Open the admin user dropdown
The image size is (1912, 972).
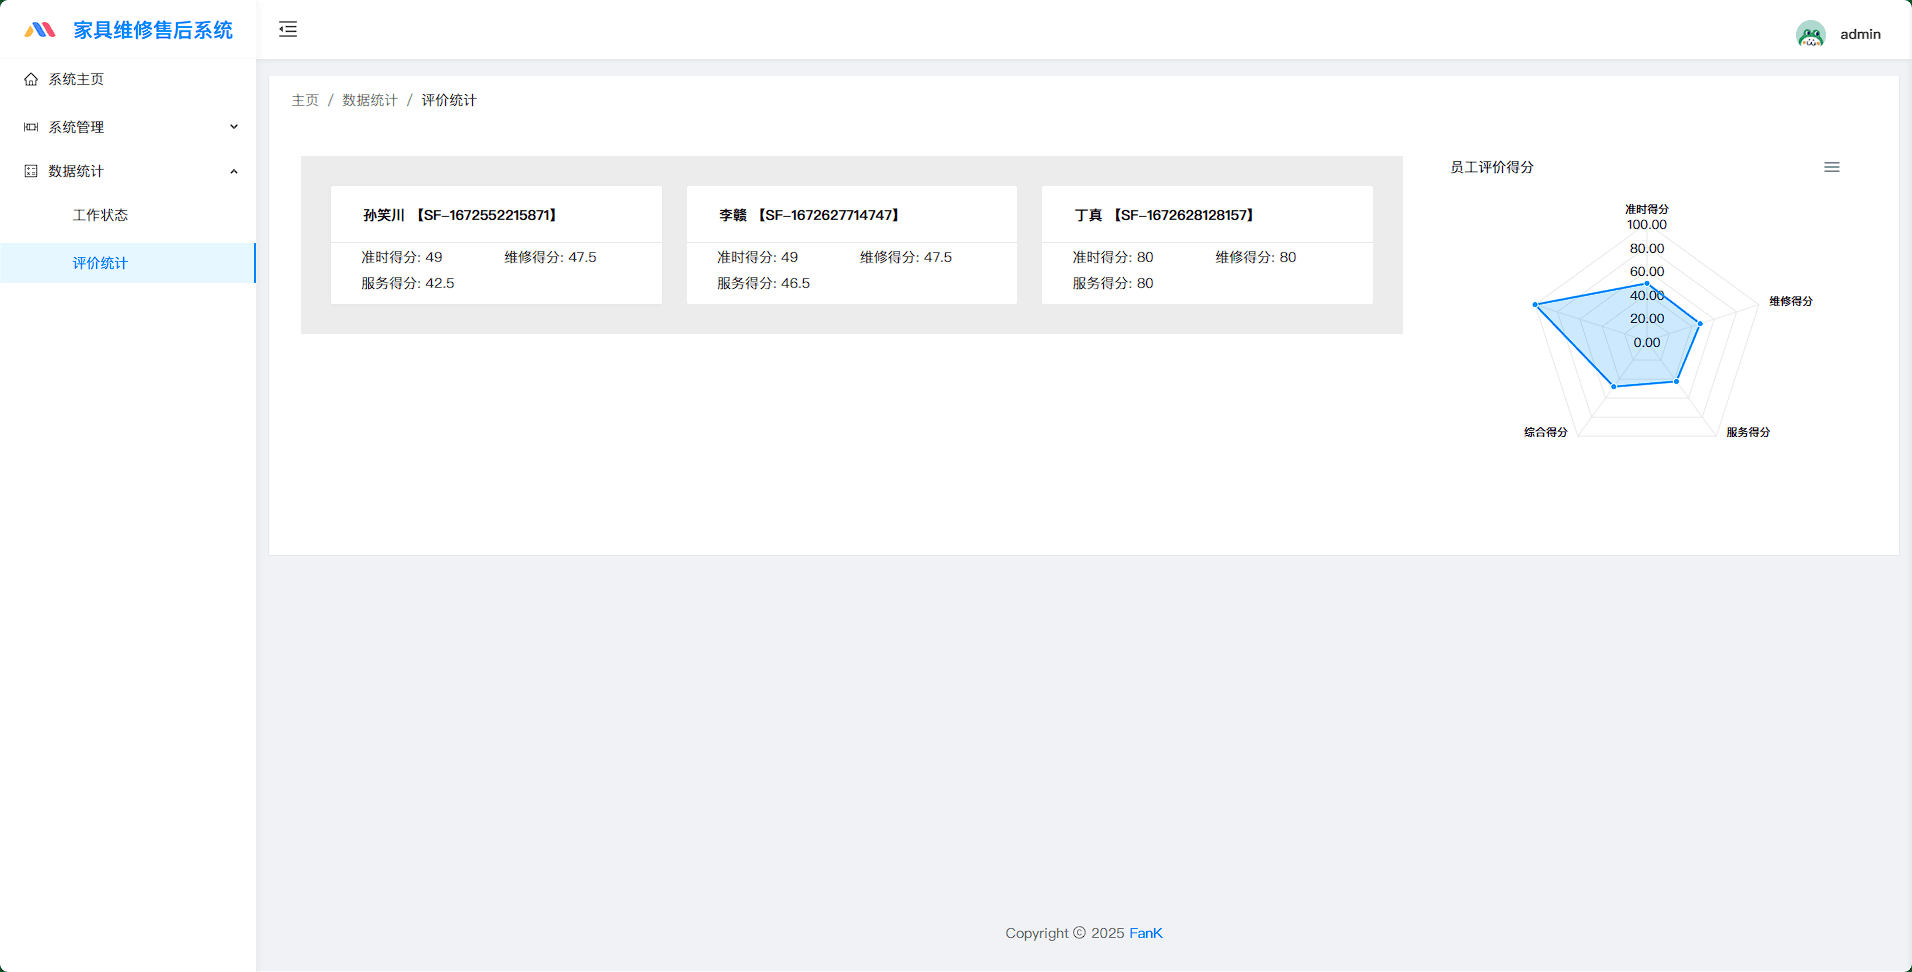tap(1859, 34)
